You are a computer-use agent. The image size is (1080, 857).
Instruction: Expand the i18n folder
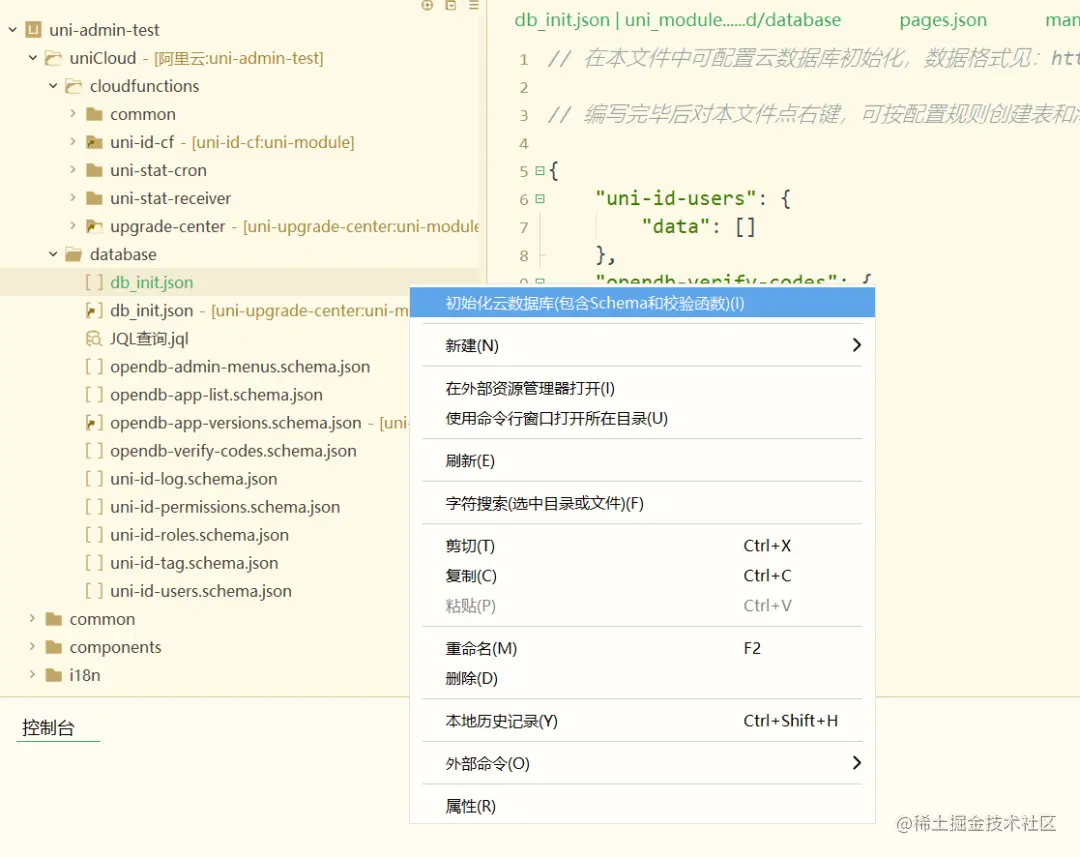tap(32, 675)
